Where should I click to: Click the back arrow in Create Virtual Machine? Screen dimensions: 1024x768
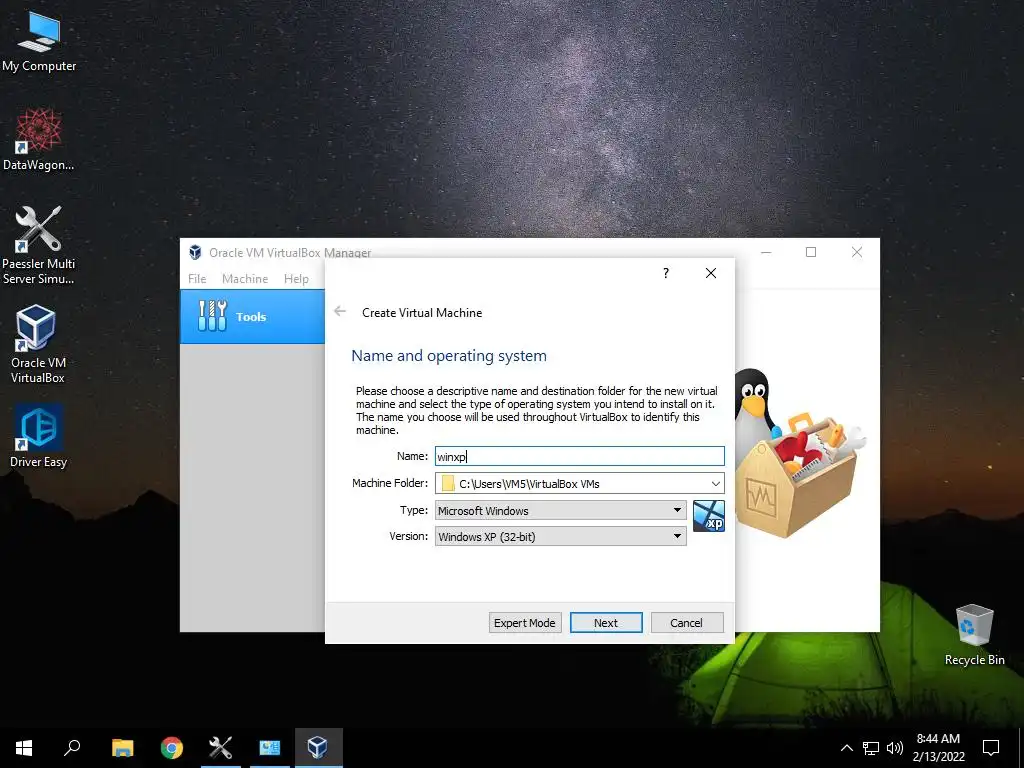click(340, 312)
